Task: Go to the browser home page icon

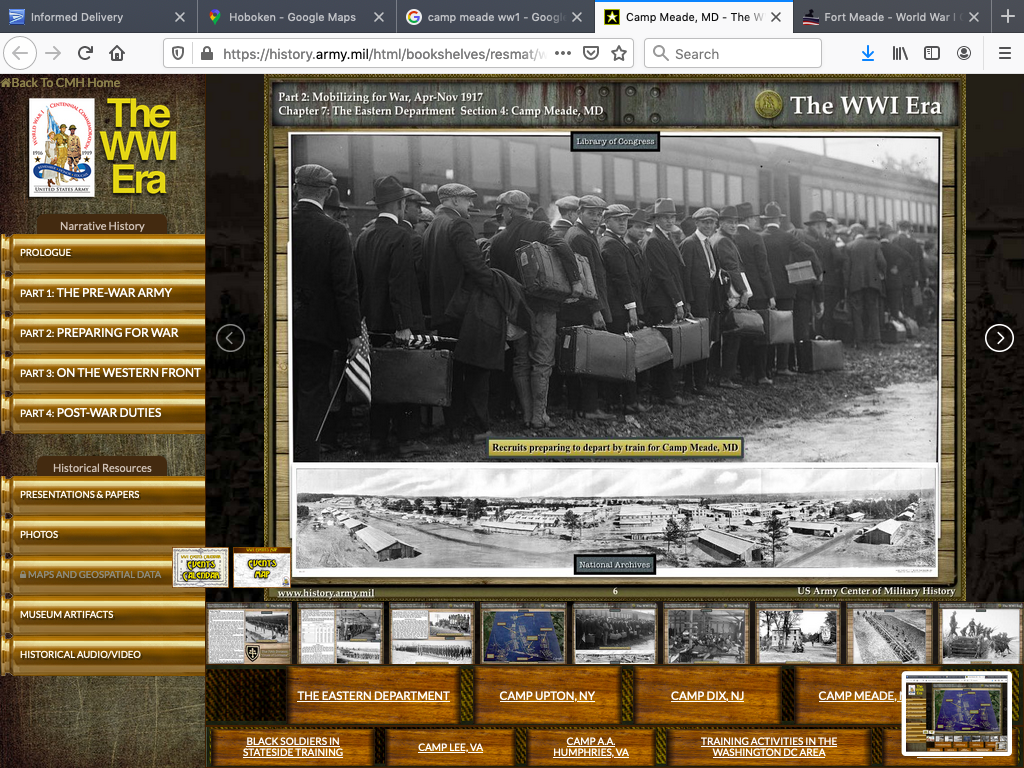Action: click(117, 53)
